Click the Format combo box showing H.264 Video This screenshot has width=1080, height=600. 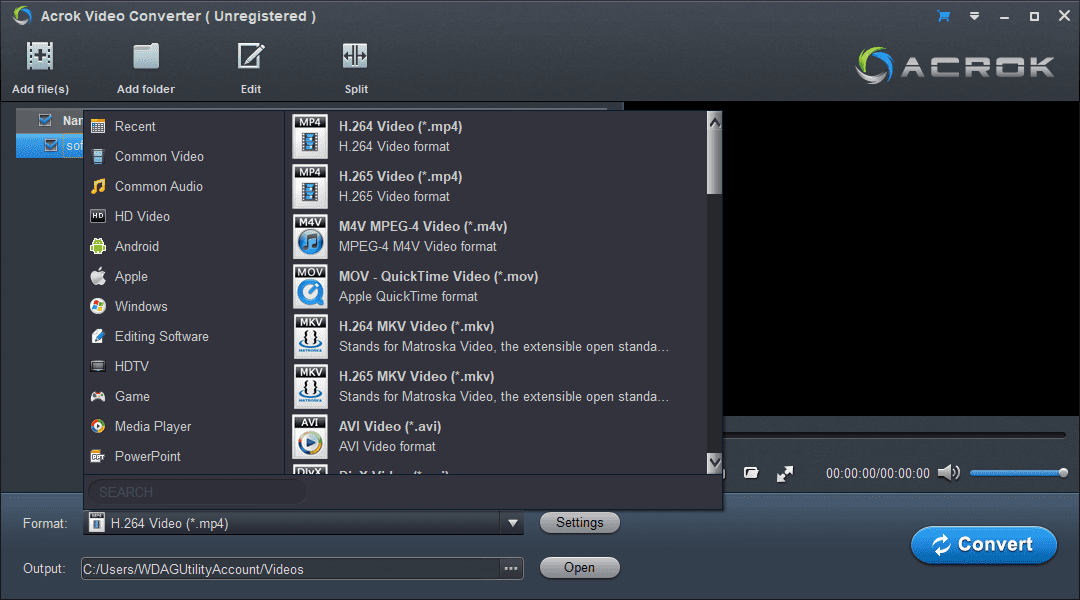point(303,524)
